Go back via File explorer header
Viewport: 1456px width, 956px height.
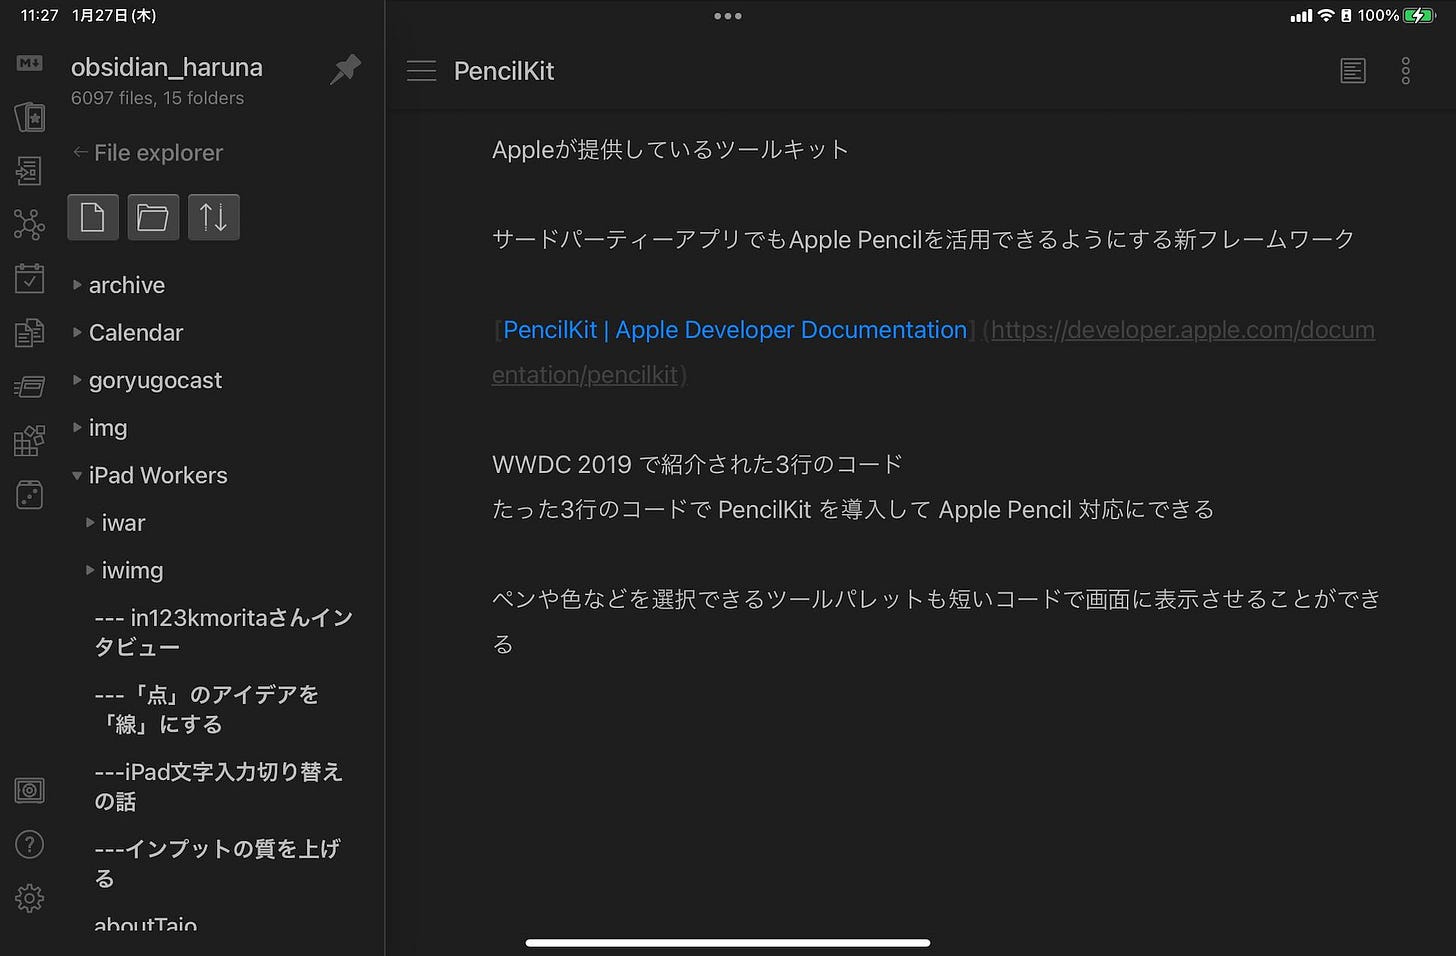point(148,153)
